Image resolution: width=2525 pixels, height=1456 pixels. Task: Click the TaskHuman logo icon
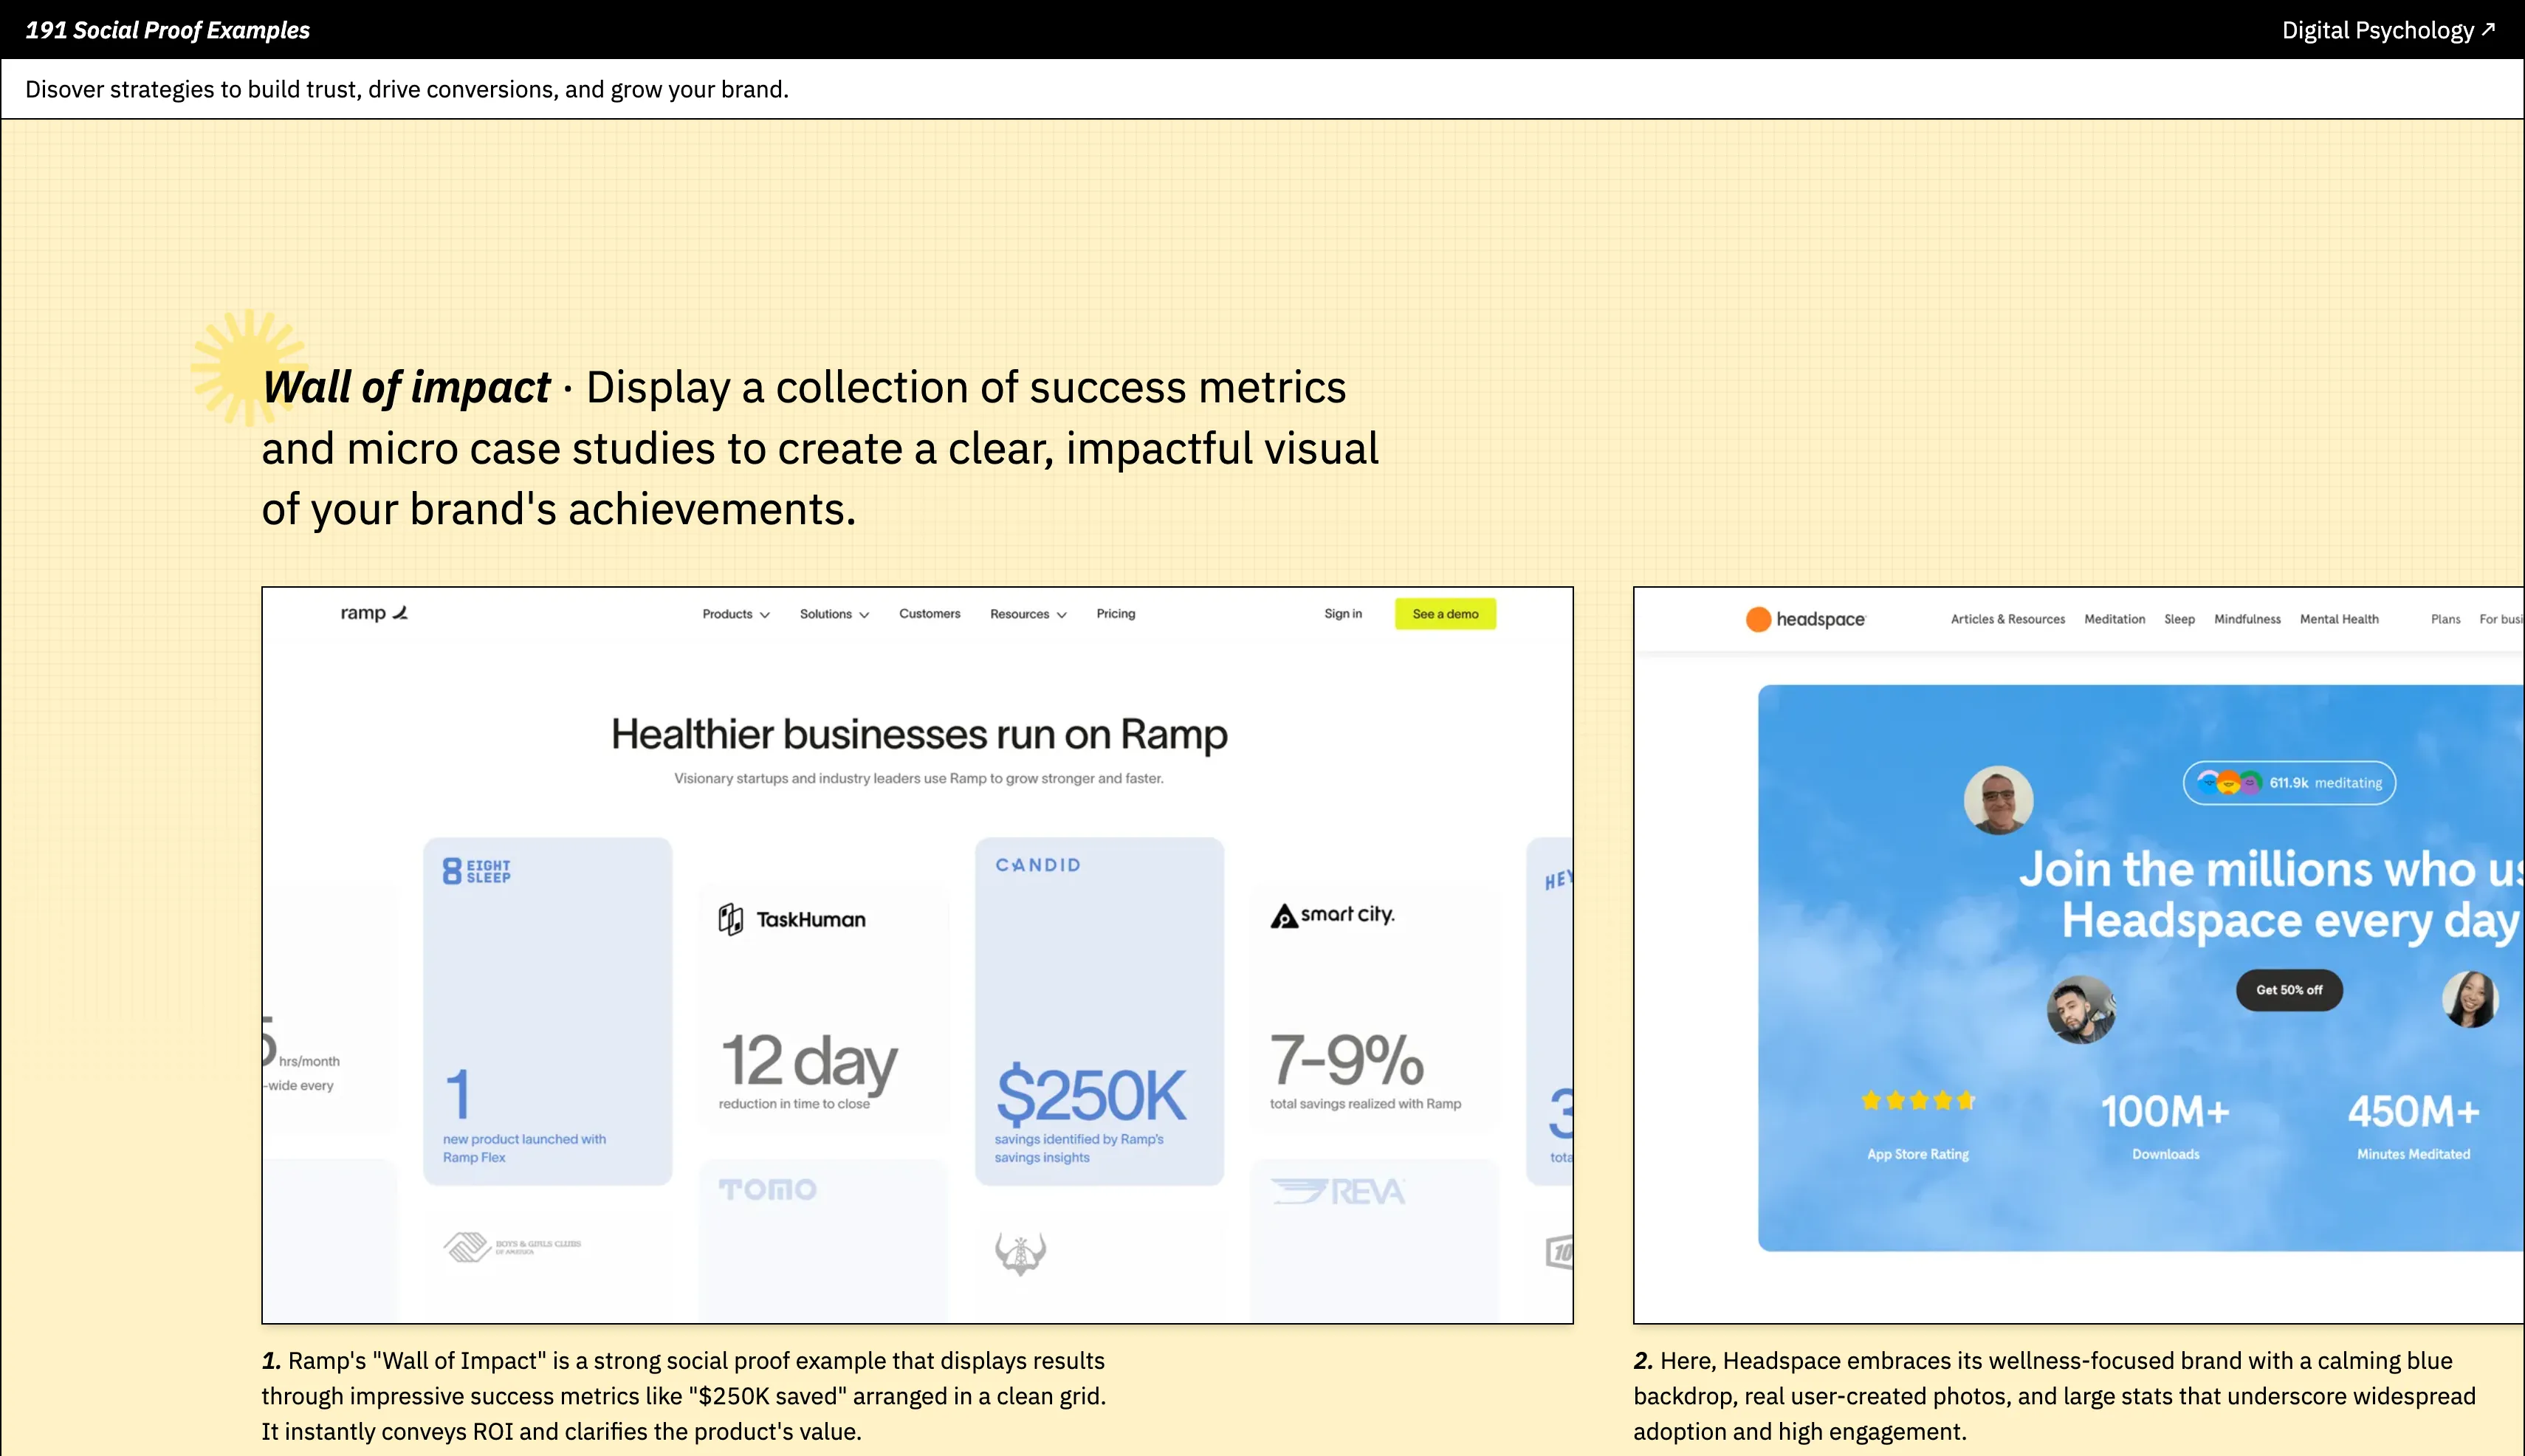click(731, 919)
